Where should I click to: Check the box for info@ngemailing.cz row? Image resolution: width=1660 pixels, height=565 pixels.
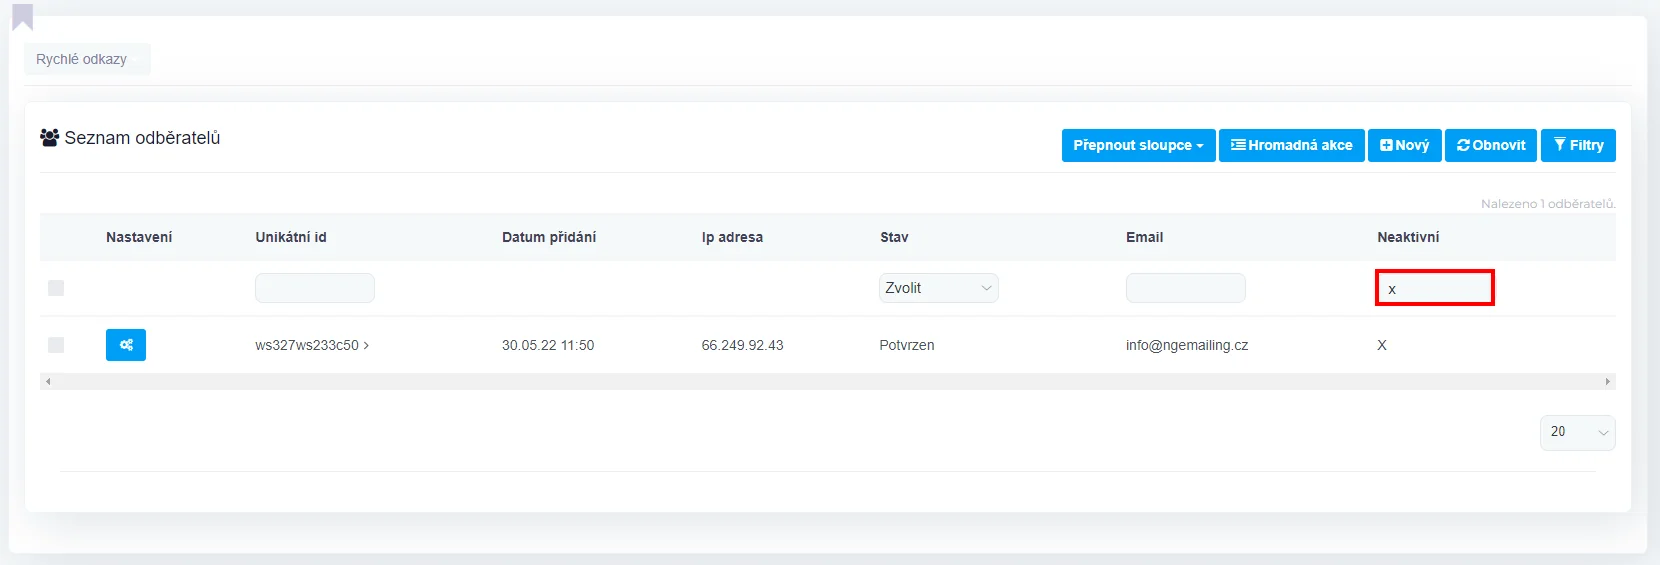(x=56, y=345)
